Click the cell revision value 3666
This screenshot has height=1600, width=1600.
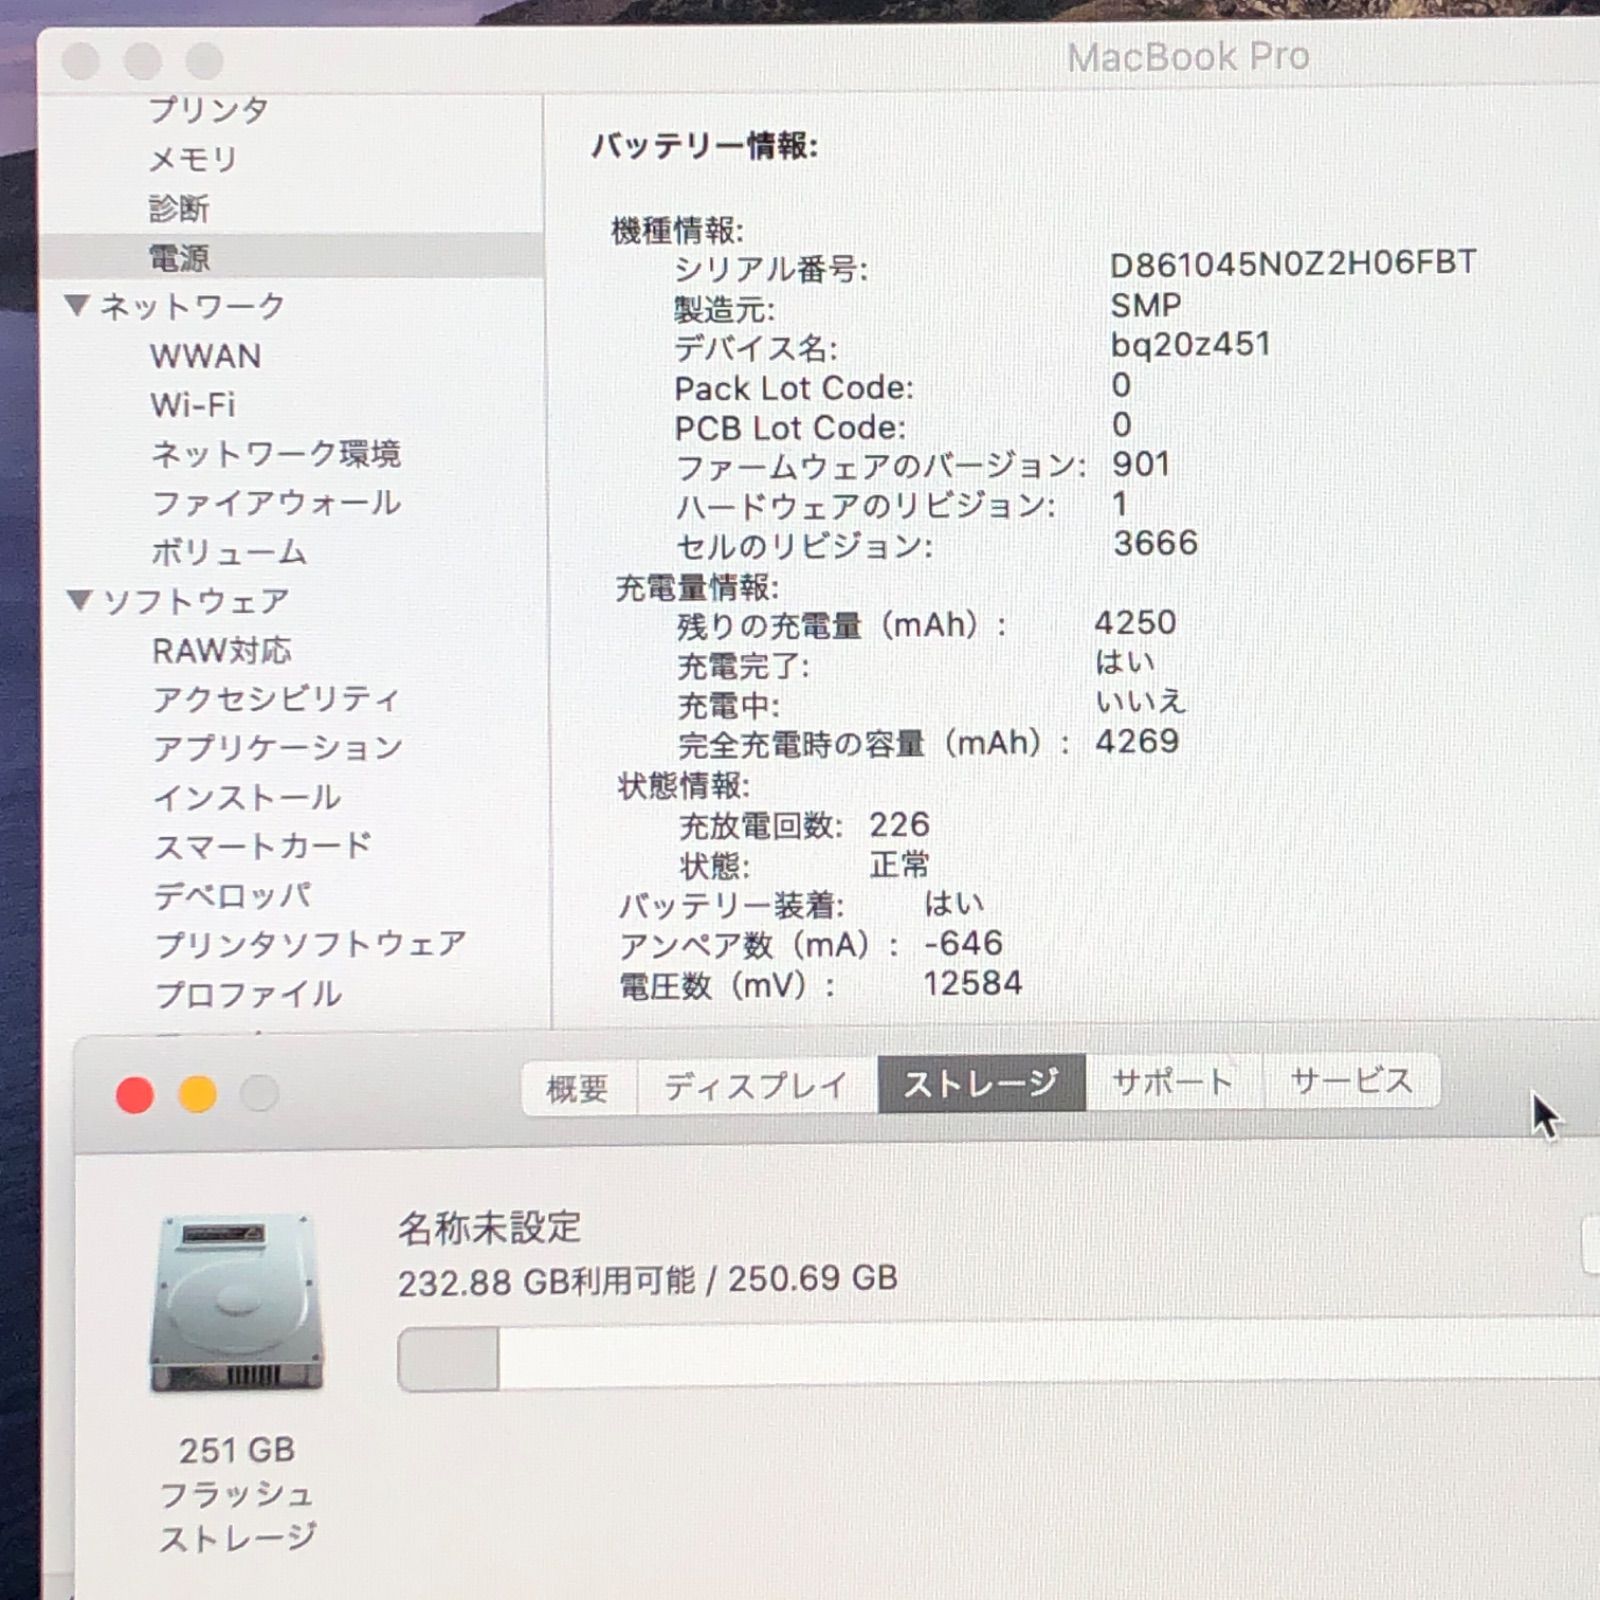point(1155,543)
